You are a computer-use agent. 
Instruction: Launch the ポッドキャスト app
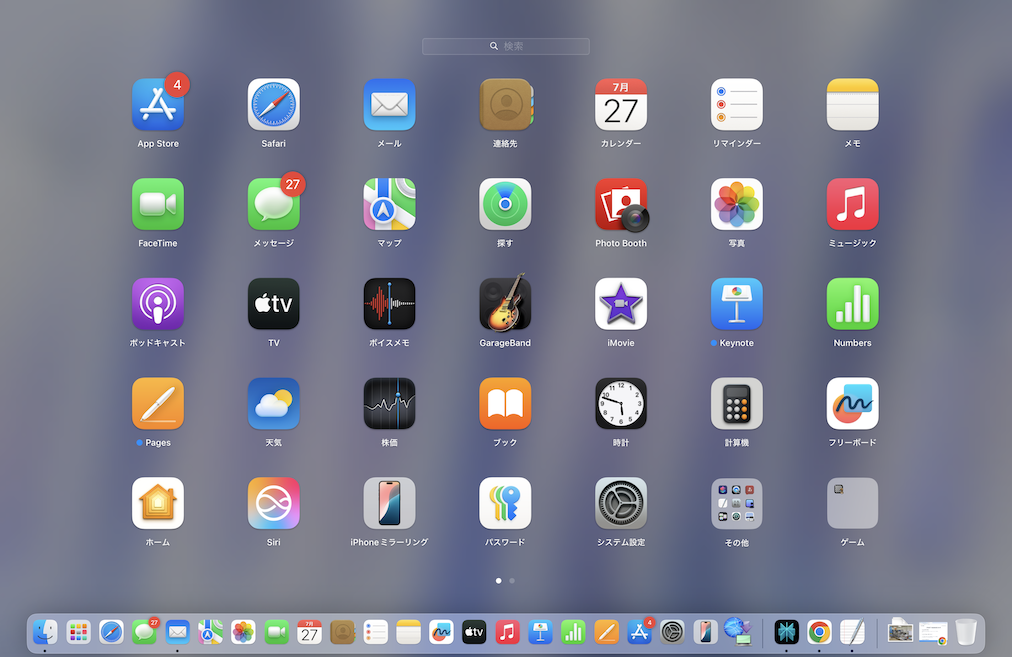click(x=157, y=304)
